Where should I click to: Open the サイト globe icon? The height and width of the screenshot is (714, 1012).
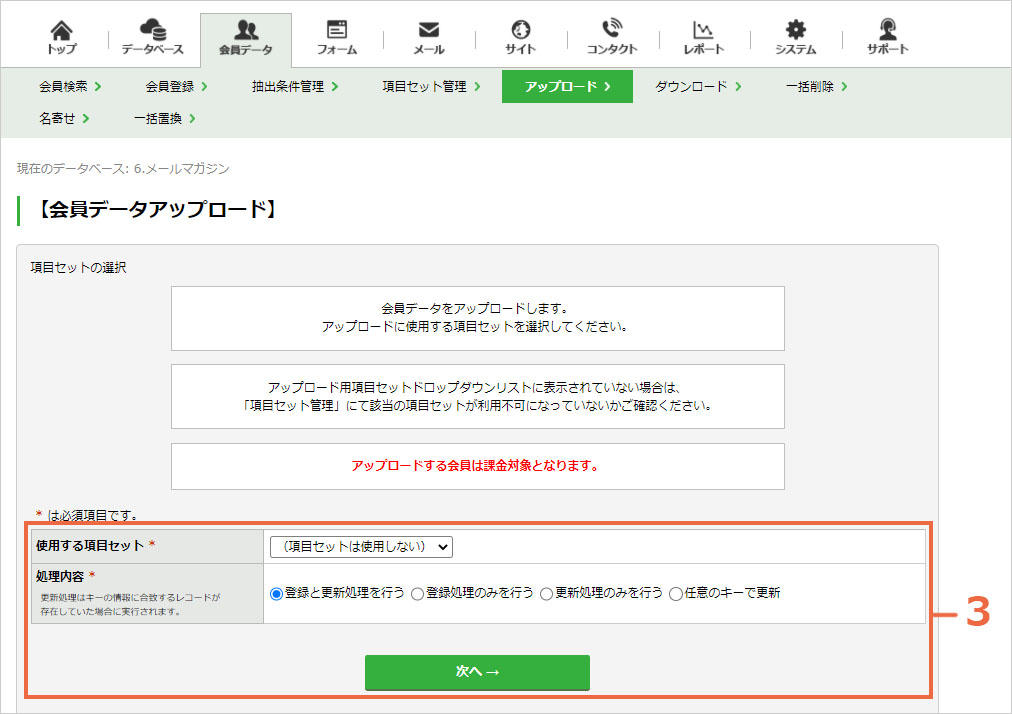[x=521, y=29]
